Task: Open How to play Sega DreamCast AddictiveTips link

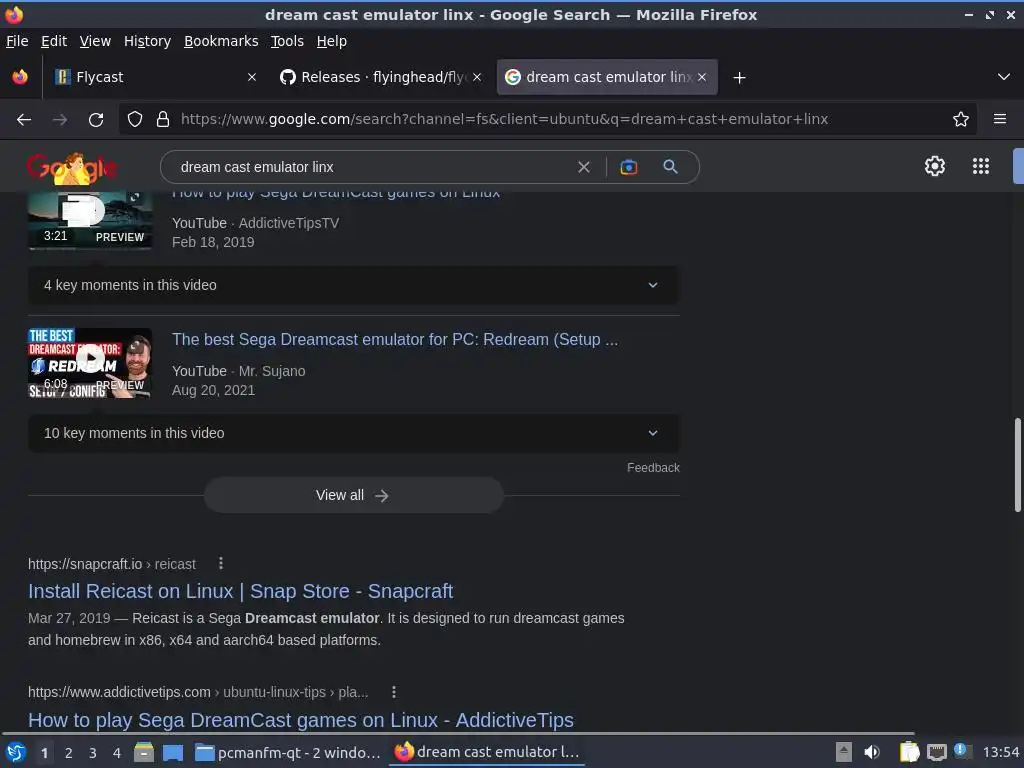Action: pyautogui.click(x=300, y=720)
